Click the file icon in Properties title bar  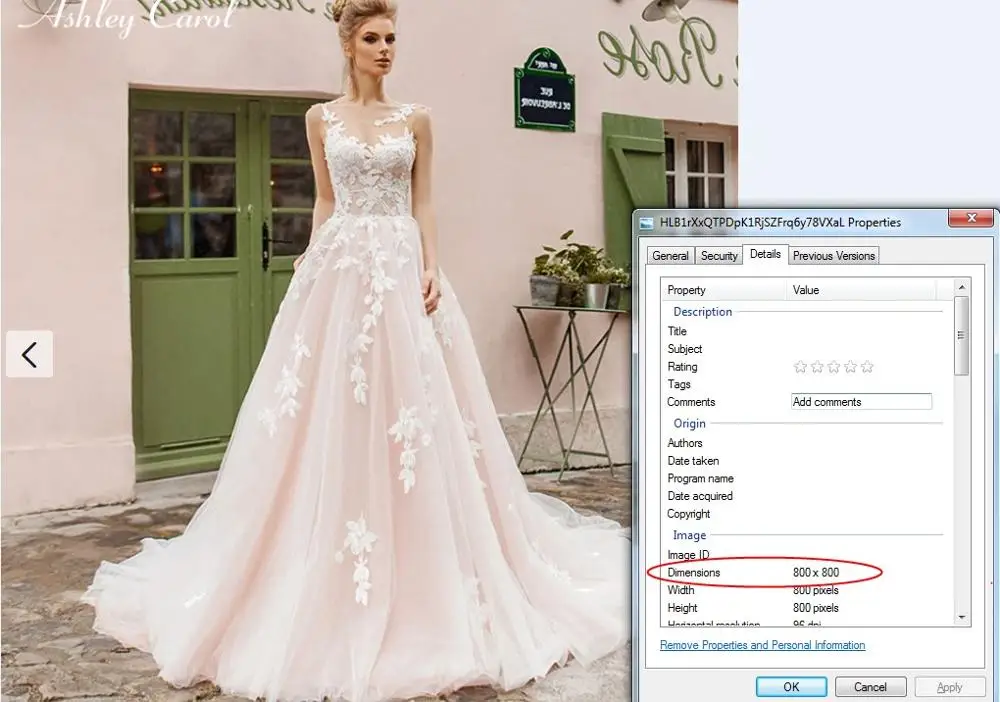click(x=647, y=223)
